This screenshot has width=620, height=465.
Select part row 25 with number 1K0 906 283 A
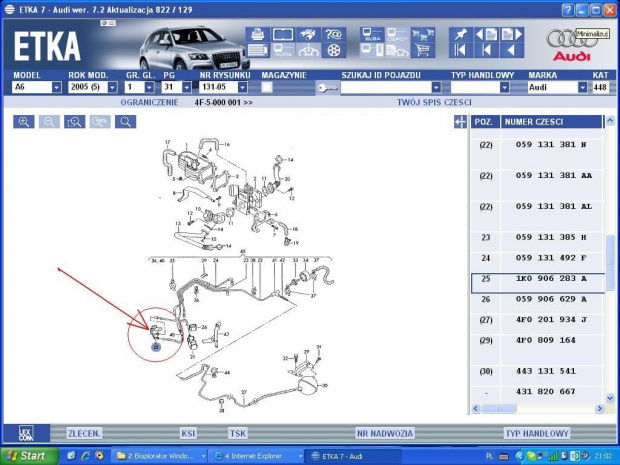(537, 283)
